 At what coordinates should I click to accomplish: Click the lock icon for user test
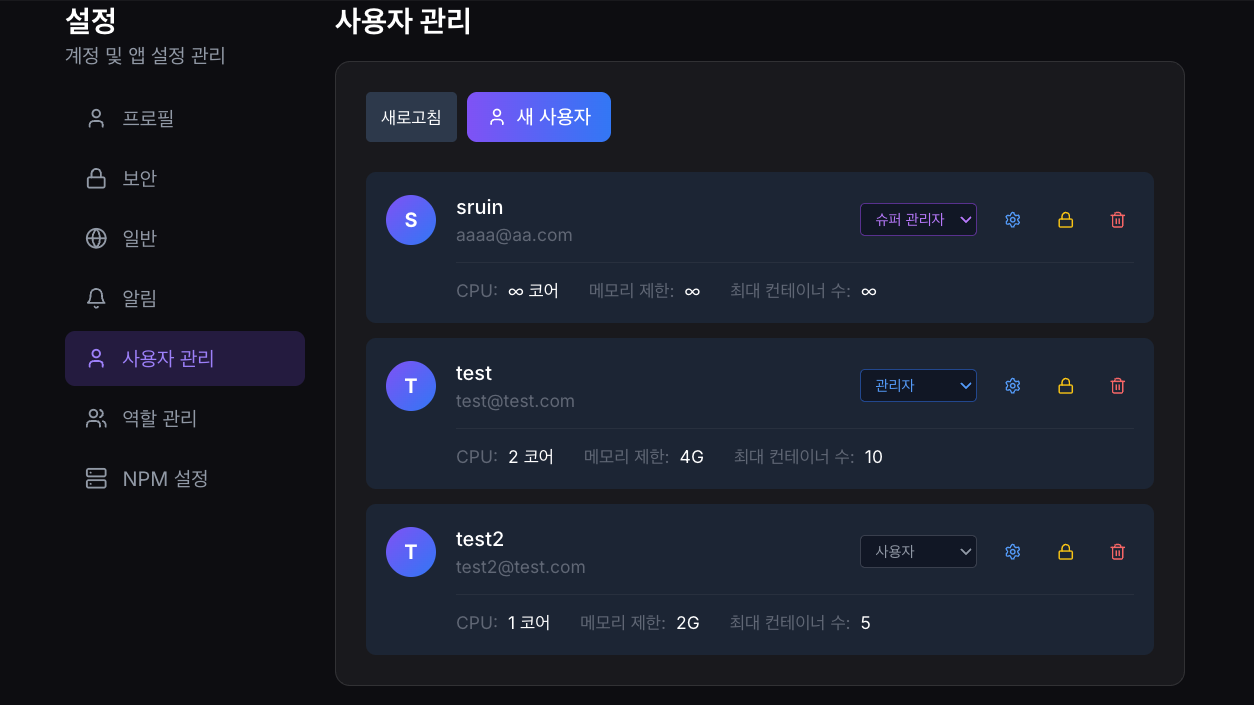[x=1065, y=385]
